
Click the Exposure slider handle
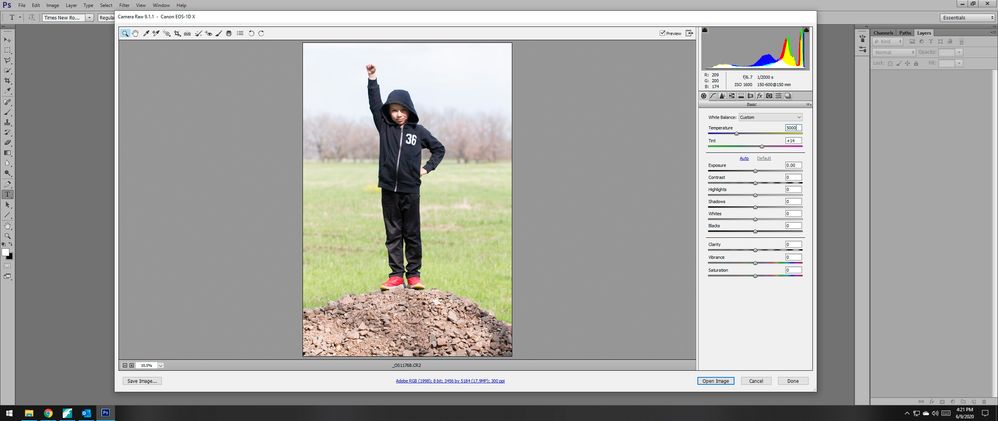click(755, 171)
